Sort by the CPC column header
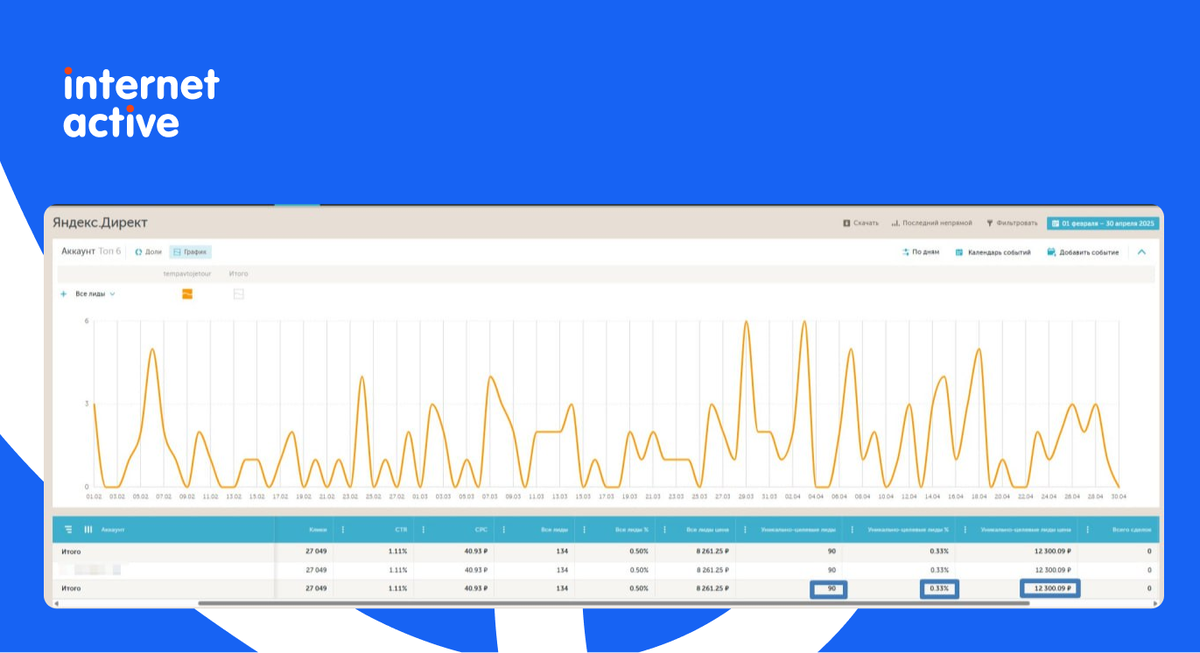 click(481, 530)
